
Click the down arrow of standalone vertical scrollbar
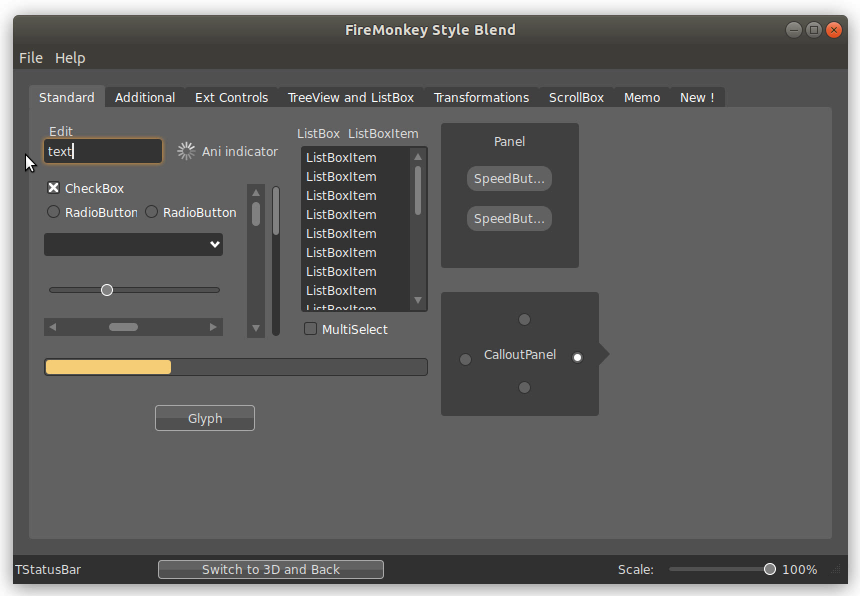point(256,328)
